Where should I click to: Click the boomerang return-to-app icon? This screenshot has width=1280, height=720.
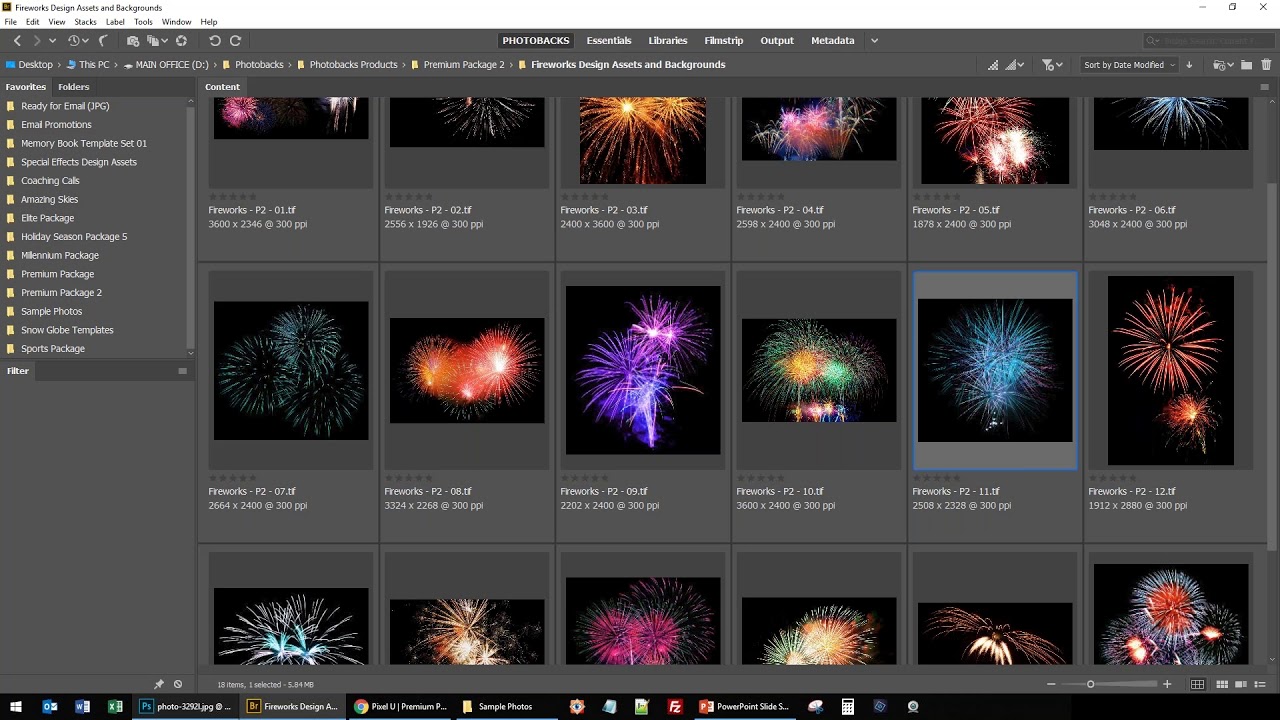tap(103, 41)
